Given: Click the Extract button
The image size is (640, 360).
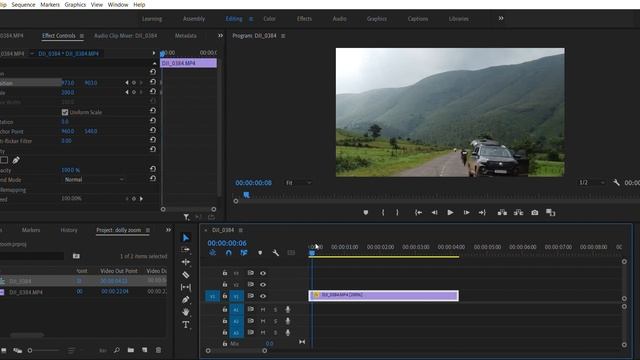Looking at the screenshot, I should (x=518, y=213).
